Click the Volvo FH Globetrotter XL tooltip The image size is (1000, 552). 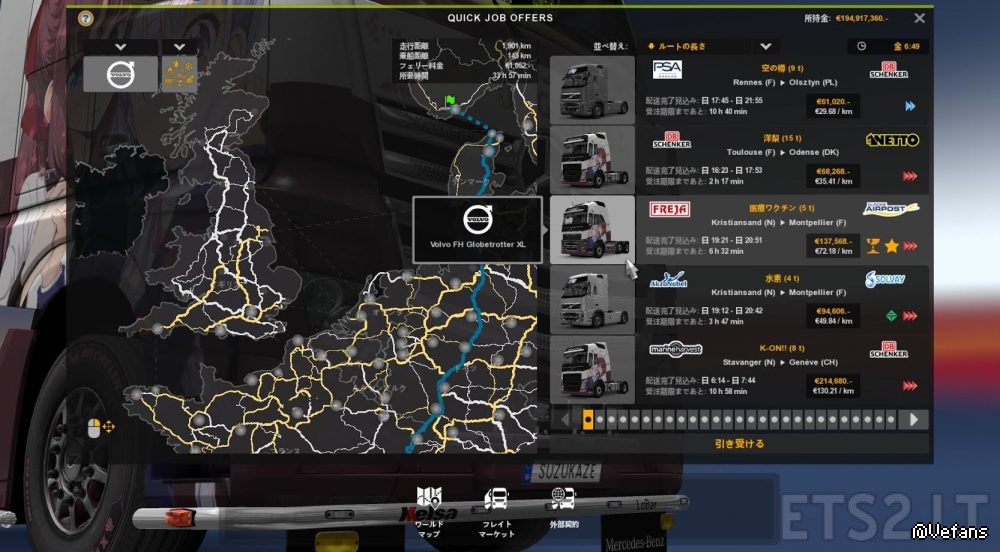(478, 229)
